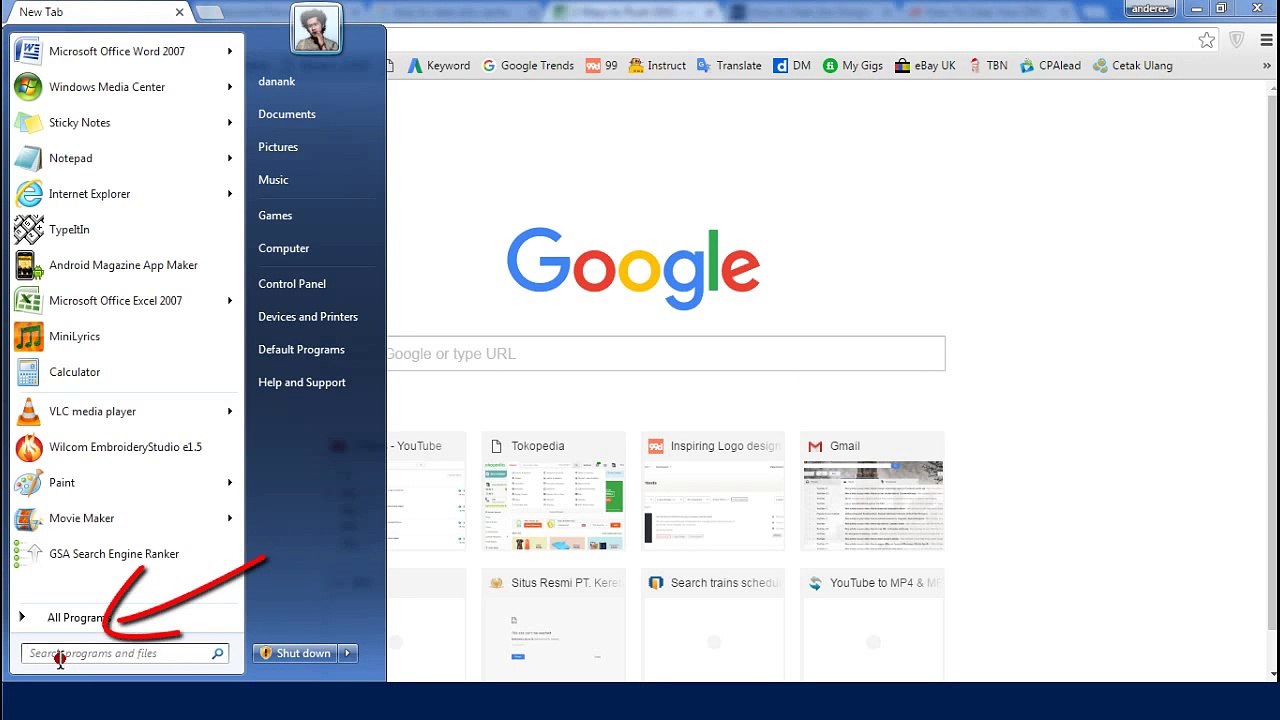
Task: Open the Instruct bookmark
Action: coord(658,66)
